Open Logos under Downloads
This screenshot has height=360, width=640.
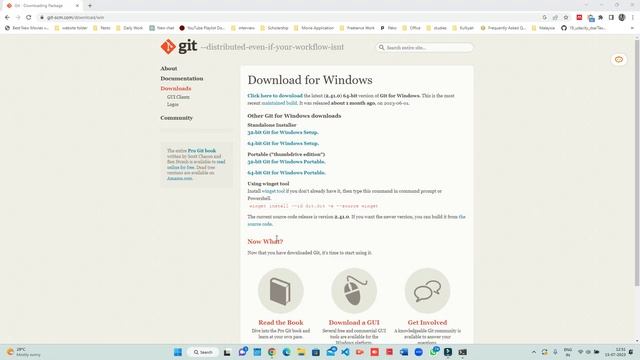(173, 104)
